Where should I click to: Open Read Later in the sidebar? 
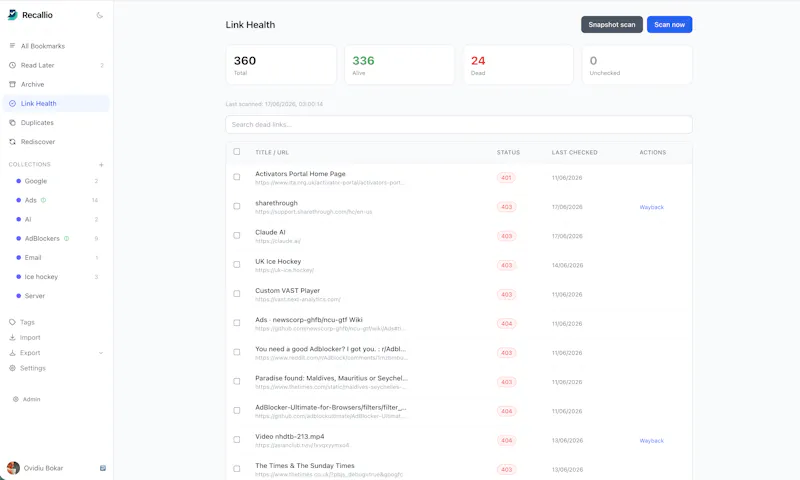click(x=56, y=65)
